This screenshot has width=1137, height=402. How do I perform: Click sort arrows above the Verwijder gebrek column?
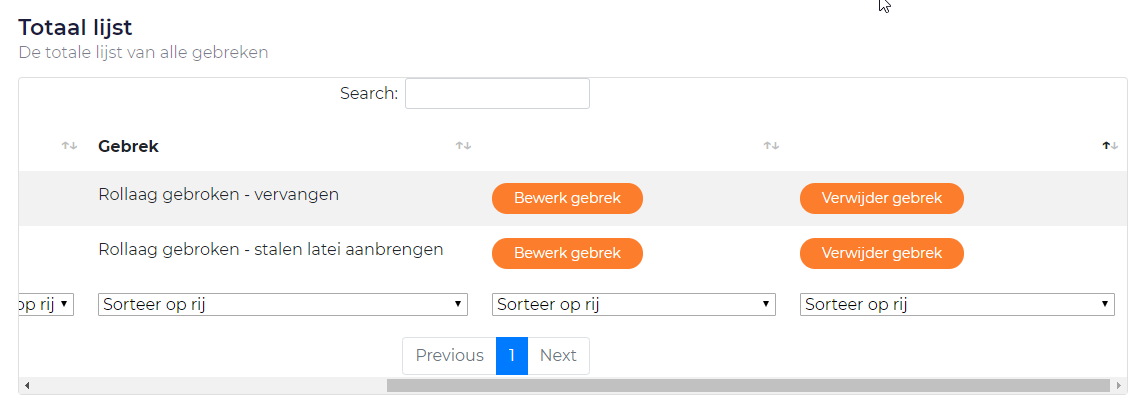tap(1107, 146)
